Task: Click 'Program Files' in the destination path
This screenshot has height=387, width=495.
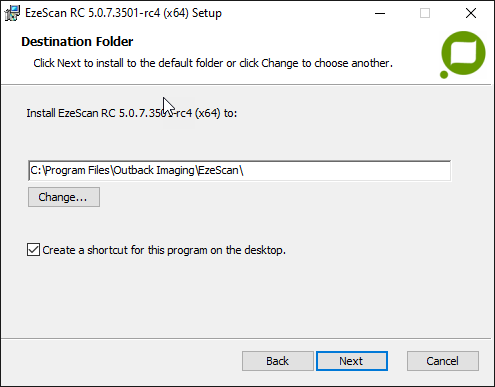Action: 77,170
